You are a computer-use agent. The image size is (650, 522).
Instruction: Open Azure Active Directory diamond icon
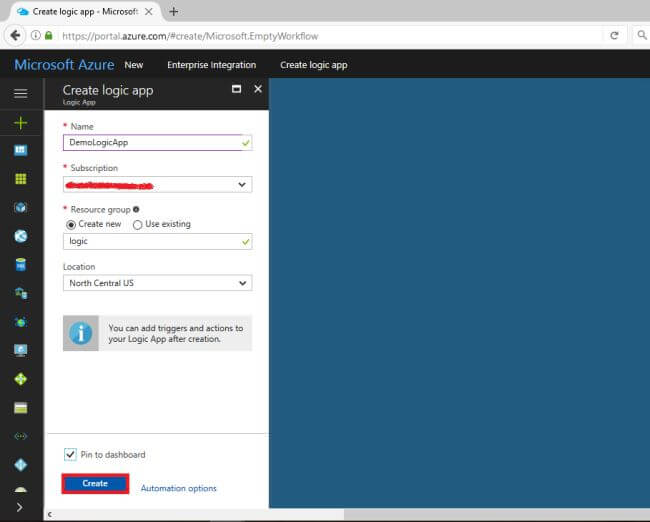coord(20,465)
